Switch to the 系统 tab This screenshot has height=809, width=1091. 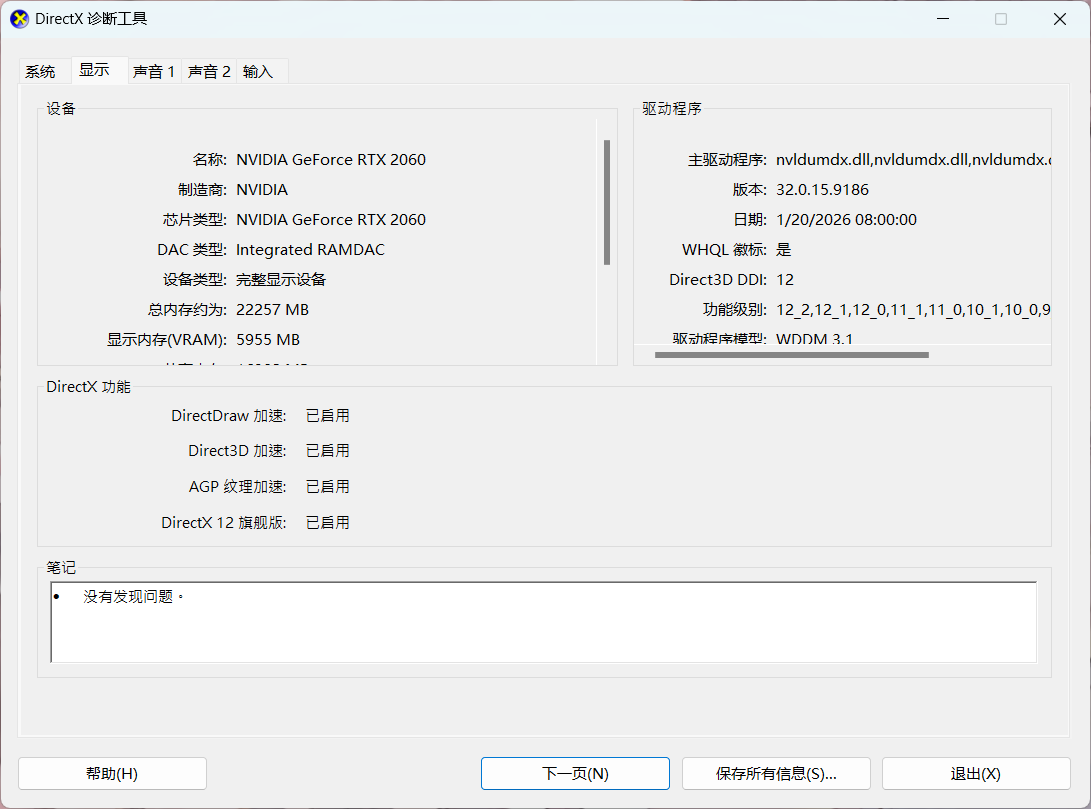[x=42, y=71]
